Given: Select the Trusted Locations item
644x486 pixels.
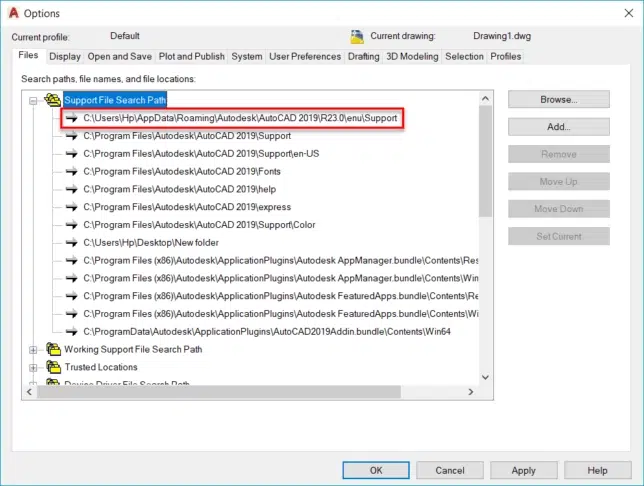Looking at the screenshot, I should pyautogui.click(x=101, y=367).
